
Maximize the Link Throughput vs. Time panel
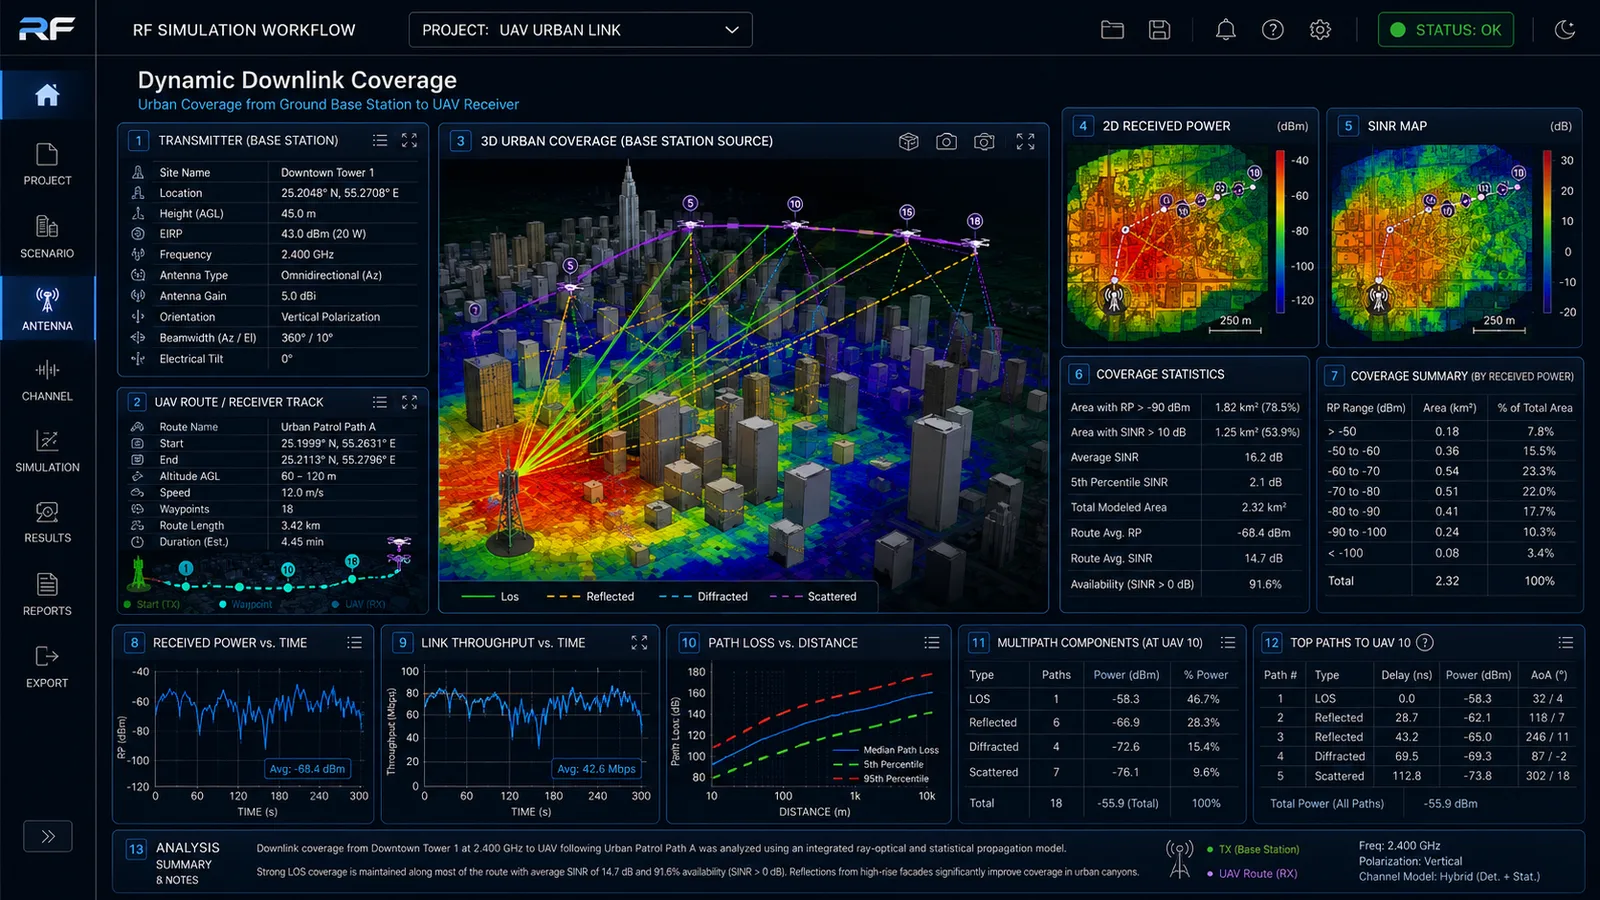tap(639, 643)
